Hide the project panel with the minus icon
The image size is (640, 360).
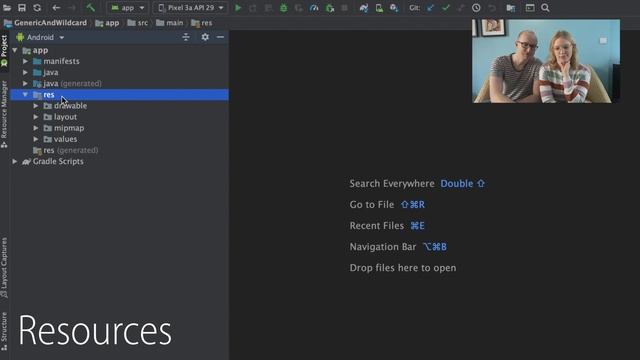[x=220, y=37]
